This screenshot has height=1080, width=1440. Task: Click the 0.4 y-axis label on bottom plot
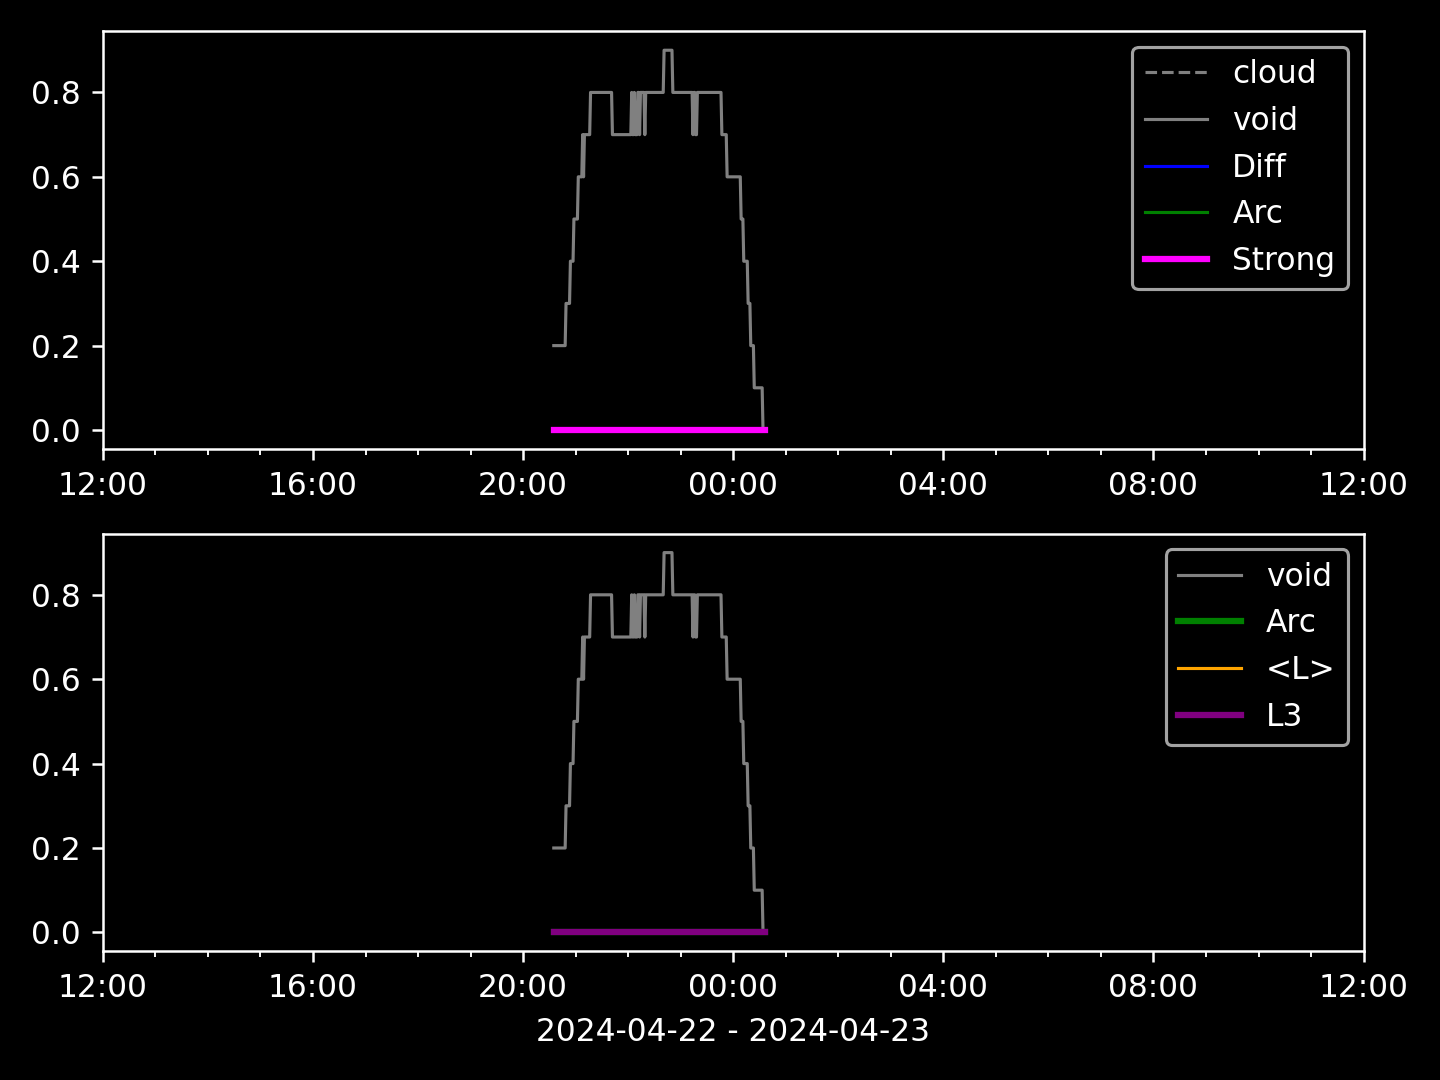55,765
